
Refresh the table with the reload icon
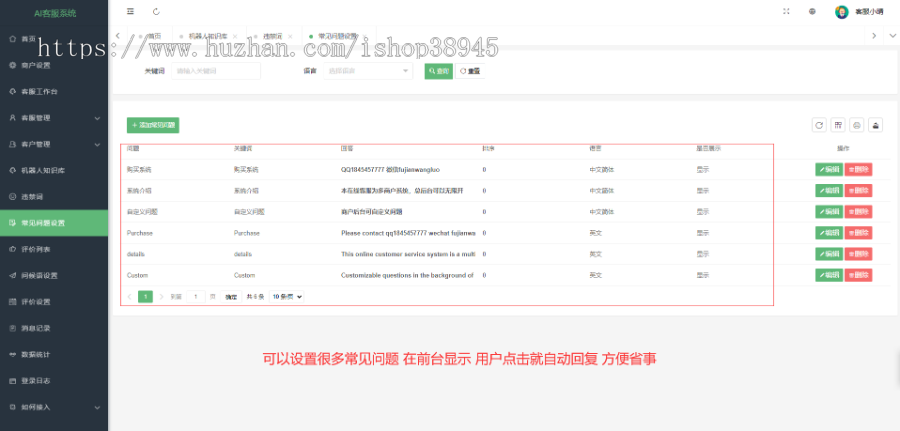coord(819,125)
